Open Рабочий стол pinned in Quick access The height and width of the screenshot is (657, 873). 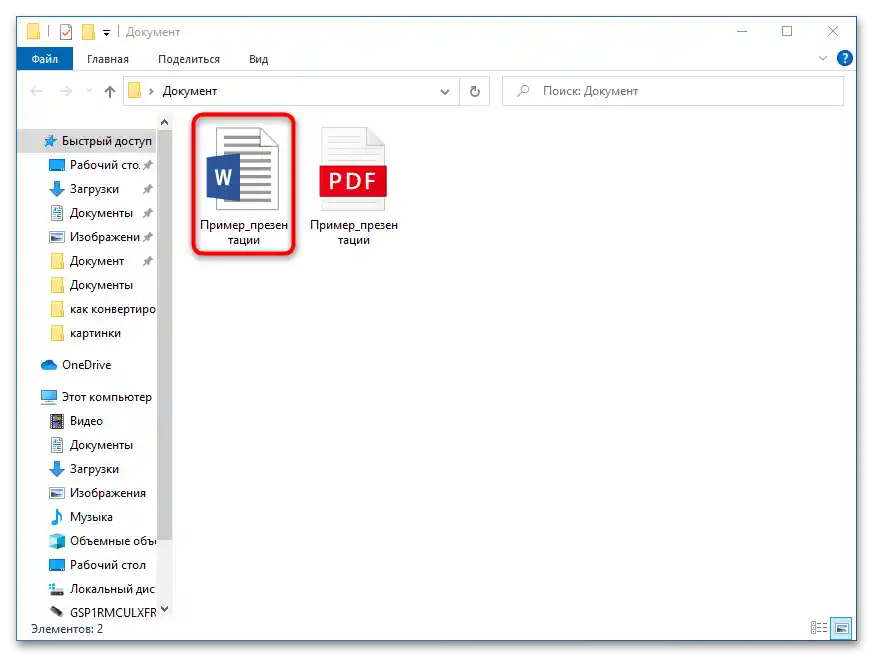tap(100, 165)
